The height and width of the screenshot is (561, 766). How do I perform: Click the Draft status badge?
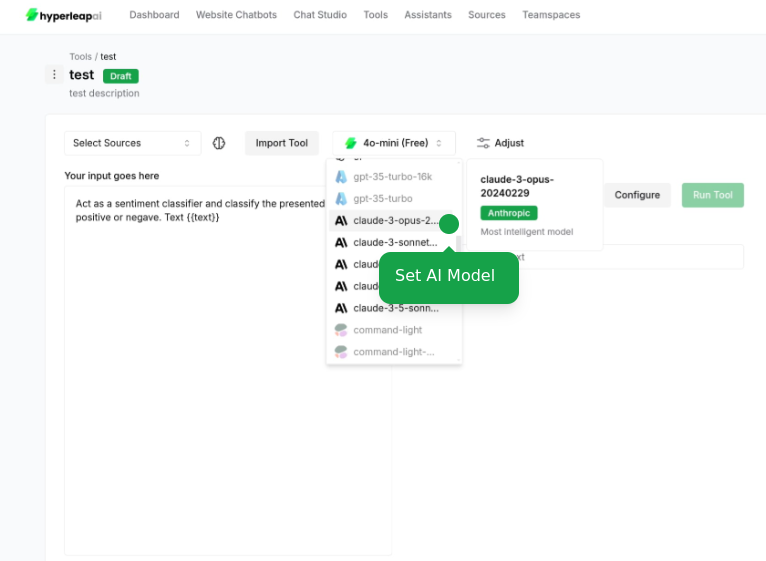tap(121, 76)
